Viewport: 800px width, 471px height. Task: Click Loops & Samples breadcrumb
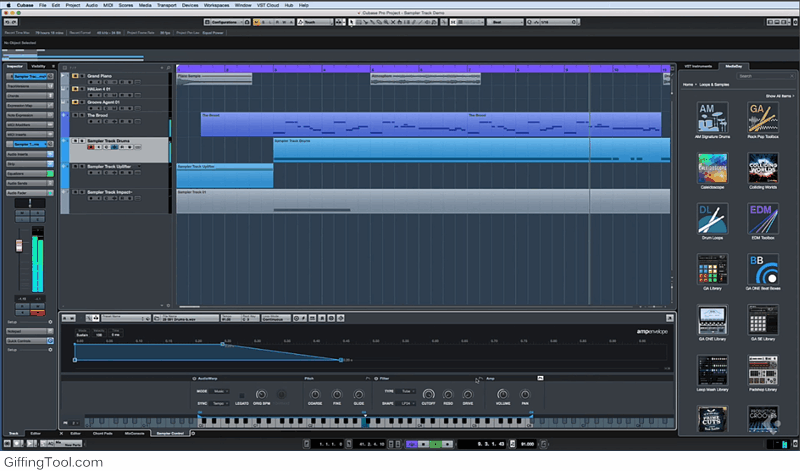click(x=714, y=85)
